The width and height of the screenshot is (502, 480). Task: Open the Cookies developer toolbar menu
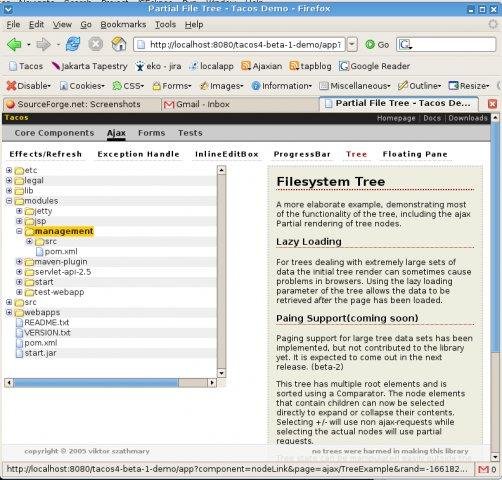(82, 86)
